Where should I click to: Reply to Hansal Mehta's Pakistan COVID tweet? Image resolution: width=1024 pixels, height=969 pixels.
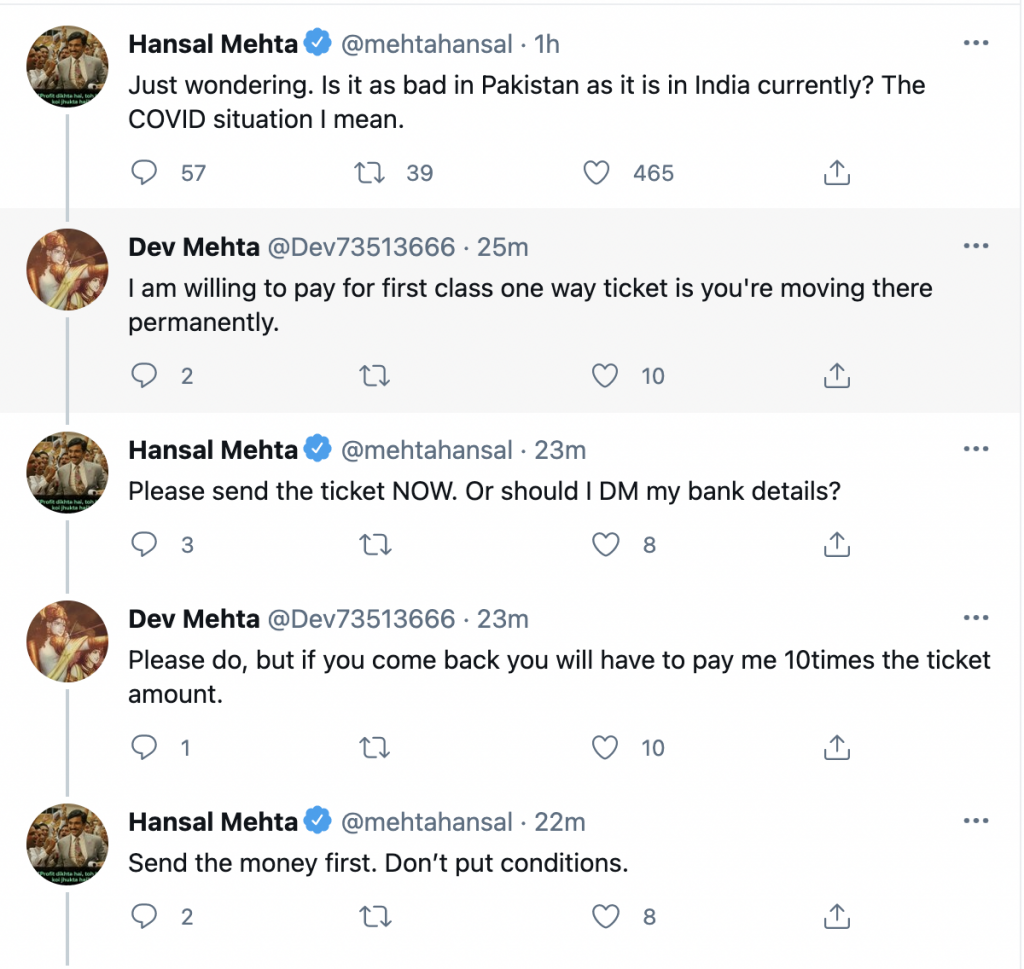[x=146, y=173]
